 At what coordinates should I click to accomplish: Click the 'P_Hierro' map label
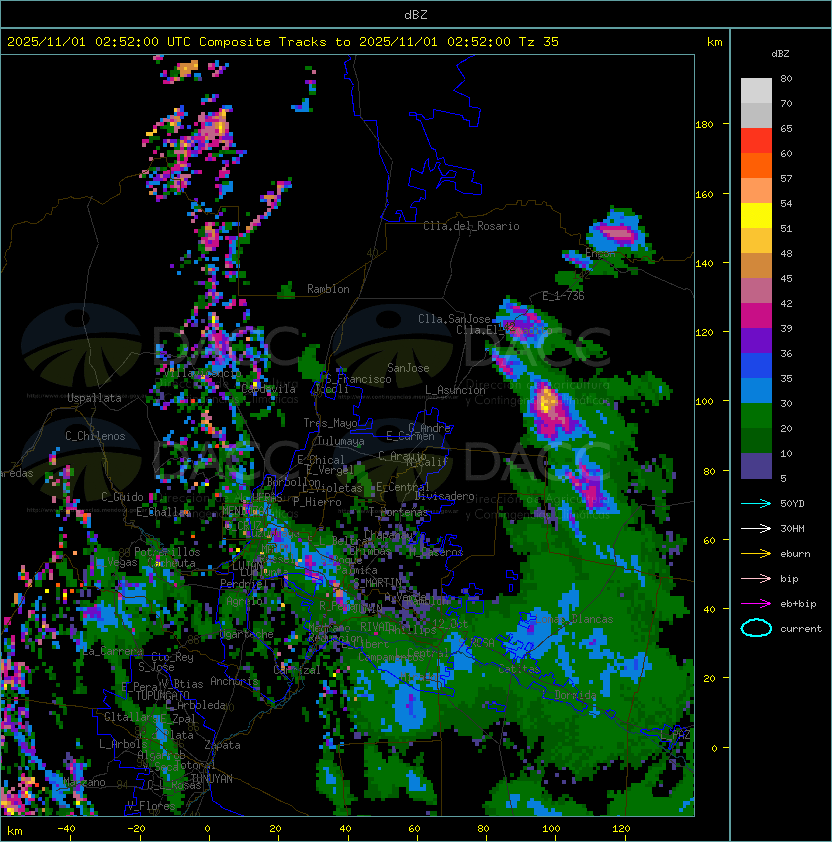point(317,502)
